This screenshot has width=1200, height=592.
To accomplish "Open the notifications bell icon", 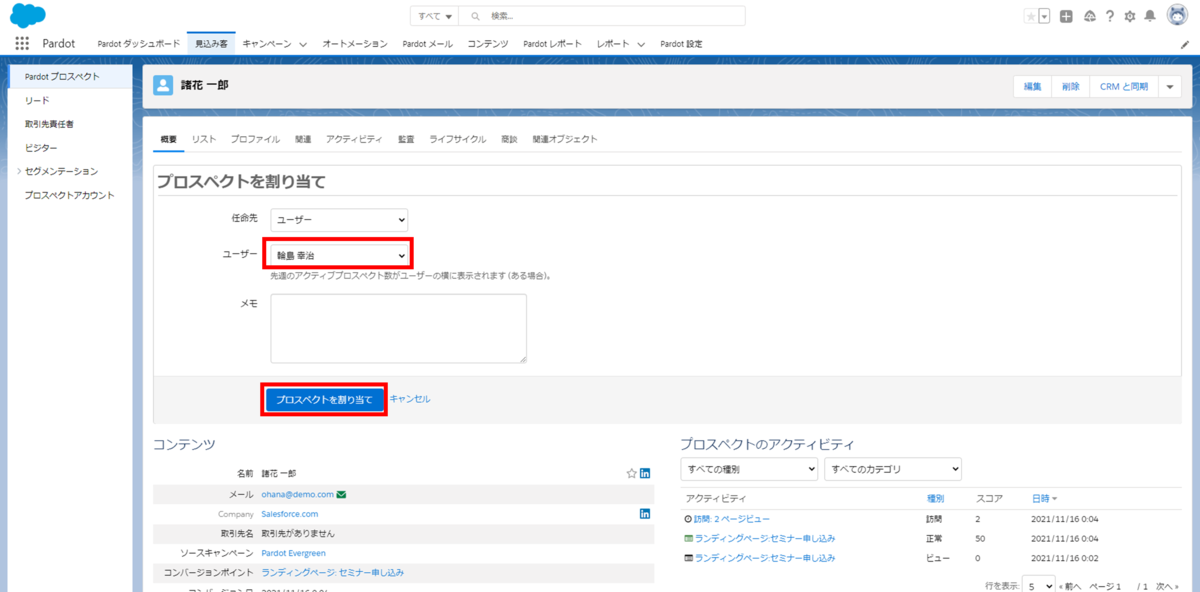I will point(1150,16).
